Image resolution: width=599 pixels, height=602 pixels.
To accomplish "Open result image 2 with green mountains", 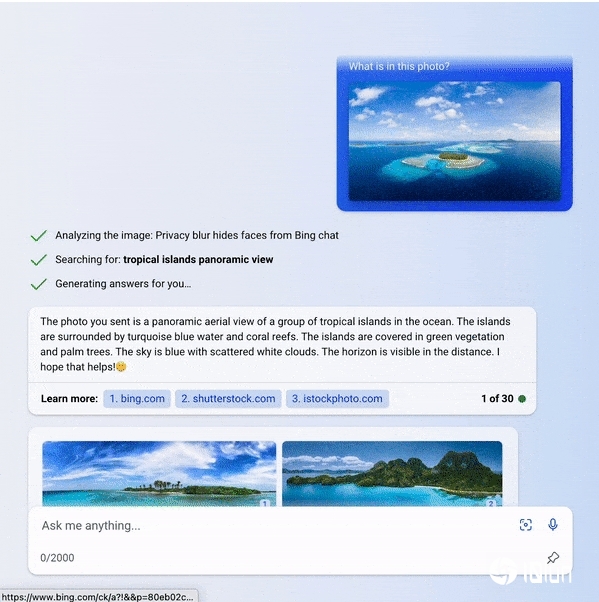I will coord(392,473).
